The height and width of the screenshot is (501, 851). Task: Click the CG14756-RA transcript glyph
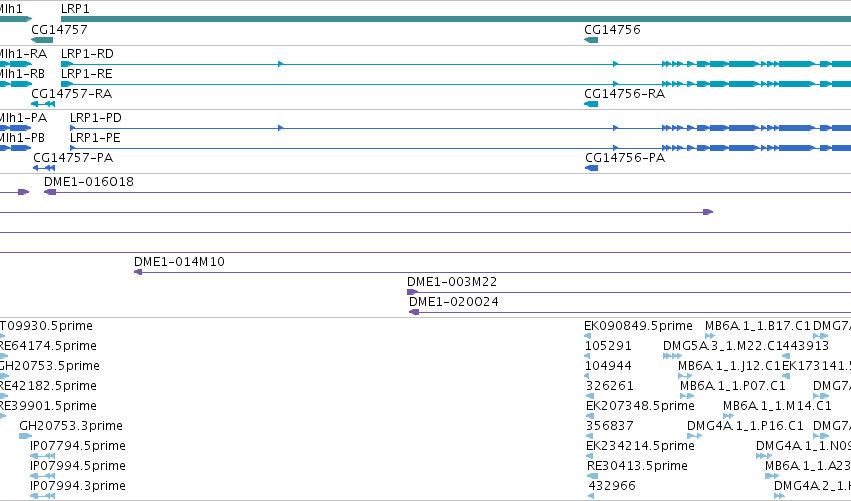coord(591,104)
